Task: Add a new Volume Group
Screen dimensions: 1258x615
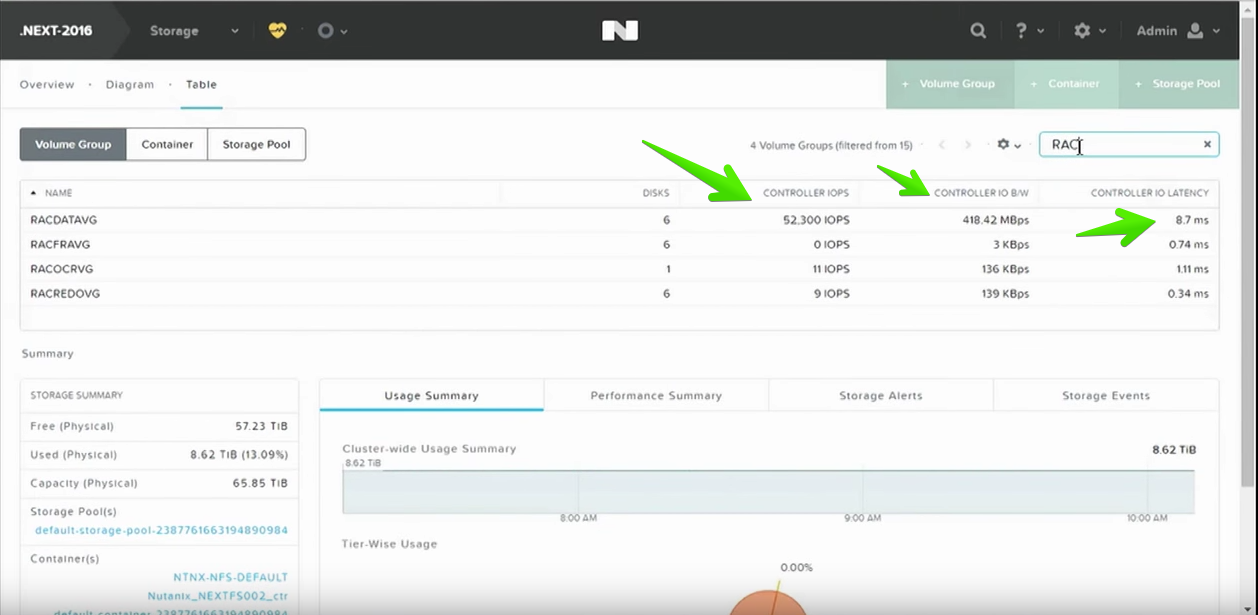Action: coord(950,84)
